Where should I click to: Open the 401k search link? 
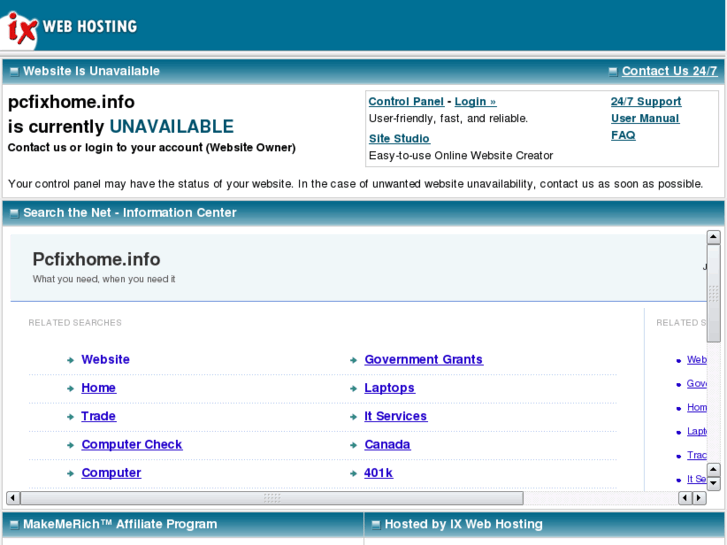click(x=378, y=473)
